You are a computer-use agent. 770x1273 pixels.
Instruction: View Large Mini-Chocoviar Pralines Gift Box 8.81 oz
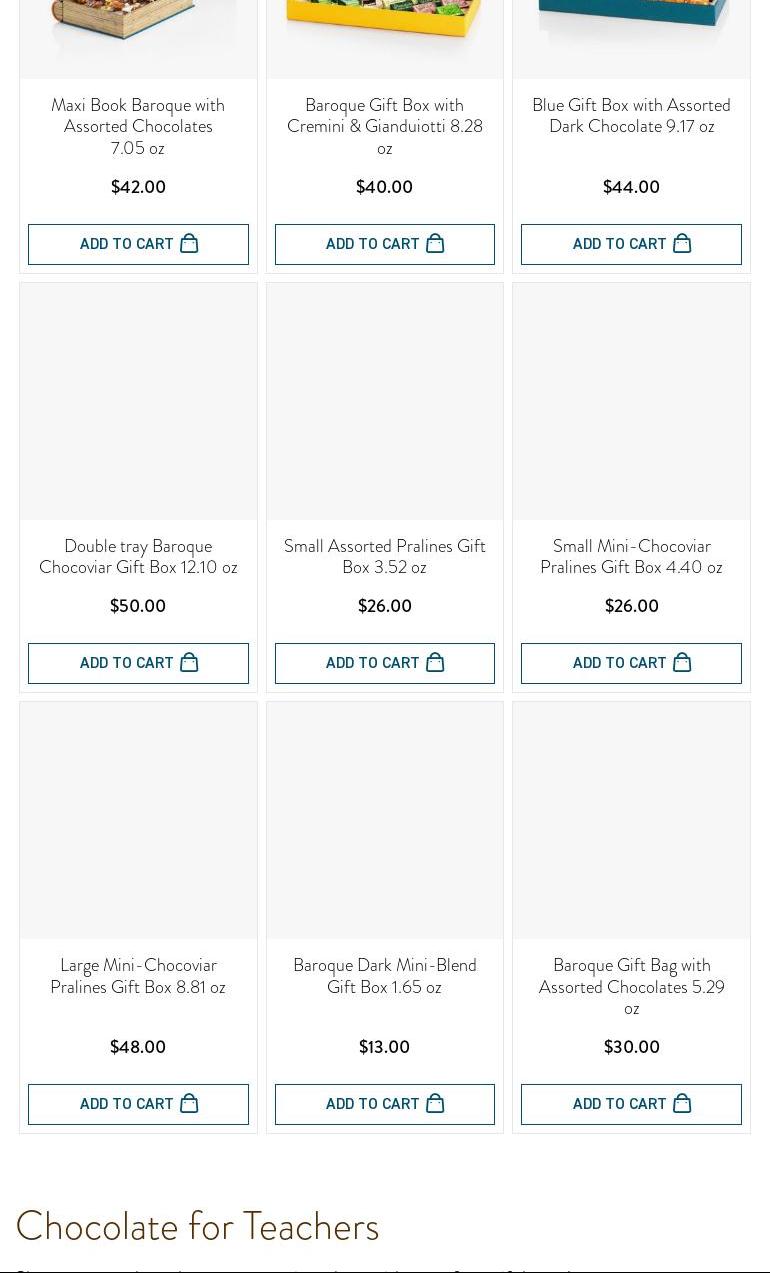pyautogui.click(x=138, y=976)
